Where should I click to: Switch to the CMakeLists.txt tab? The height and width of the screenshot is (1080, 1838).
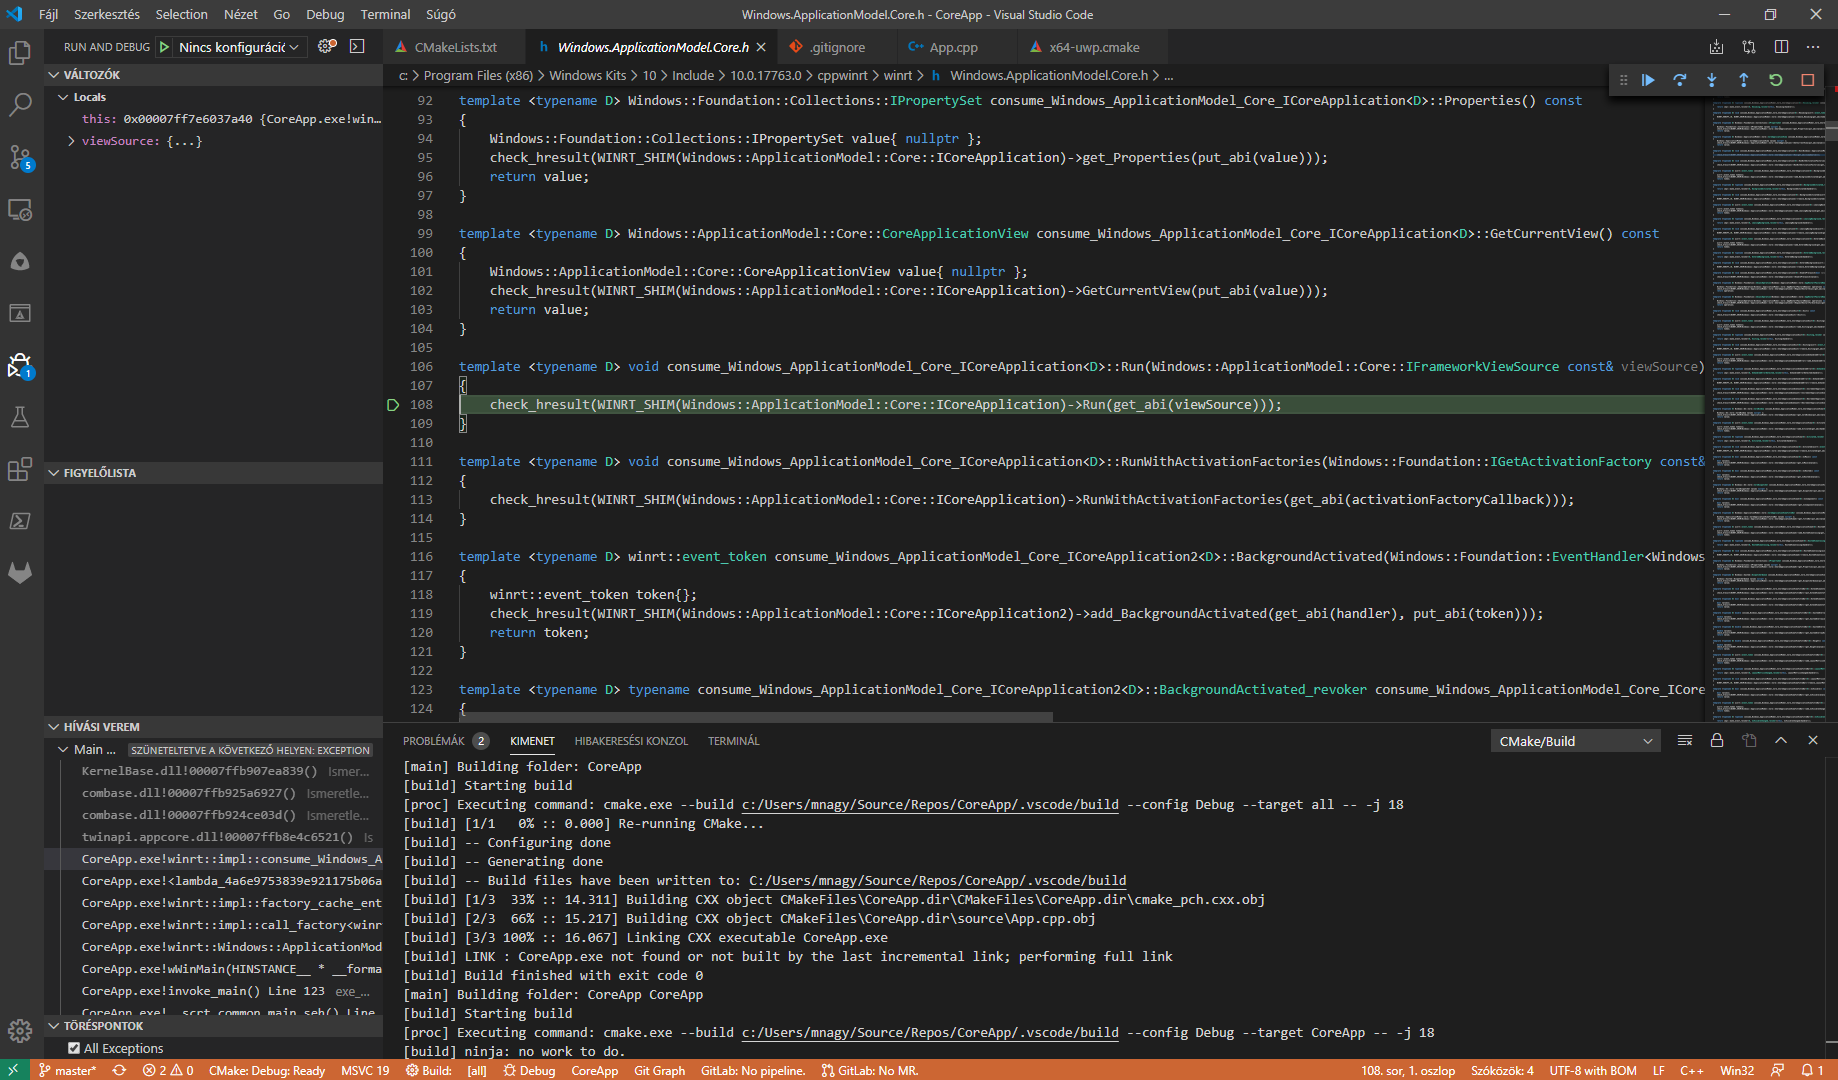click(x=455, y=47)
